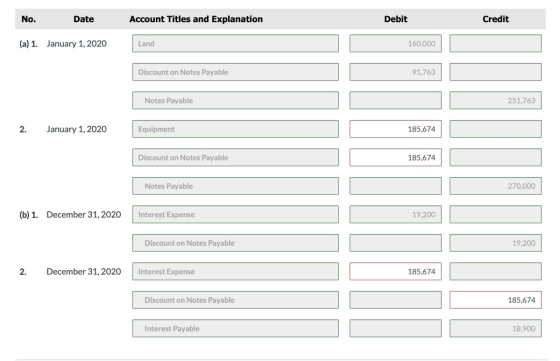Click the empty debit field beside 270,000 credit
This screenshot has height=361, width=560.
(395, 186)
